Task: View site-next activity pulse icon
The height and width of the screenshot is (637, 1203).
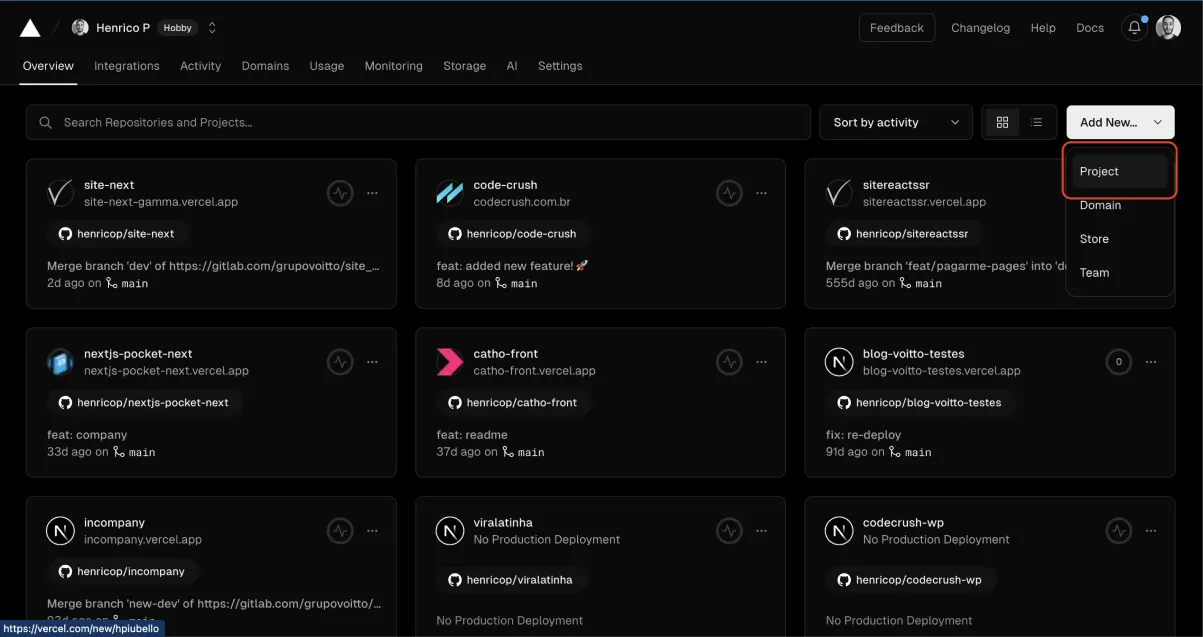Action: (340, 193)
